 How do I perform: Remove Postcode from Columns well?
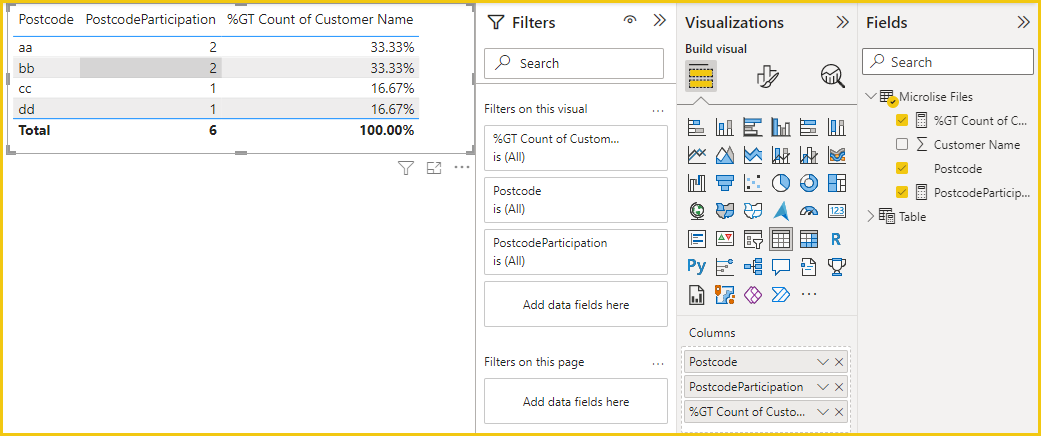[839, 362]
